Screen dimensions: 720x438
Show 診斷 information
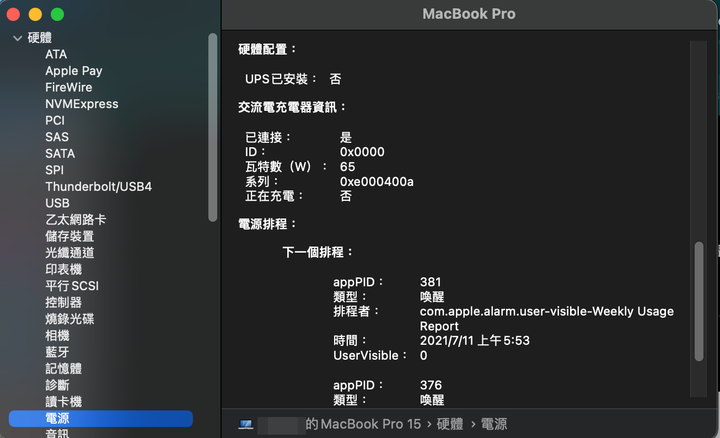[57, 385]
